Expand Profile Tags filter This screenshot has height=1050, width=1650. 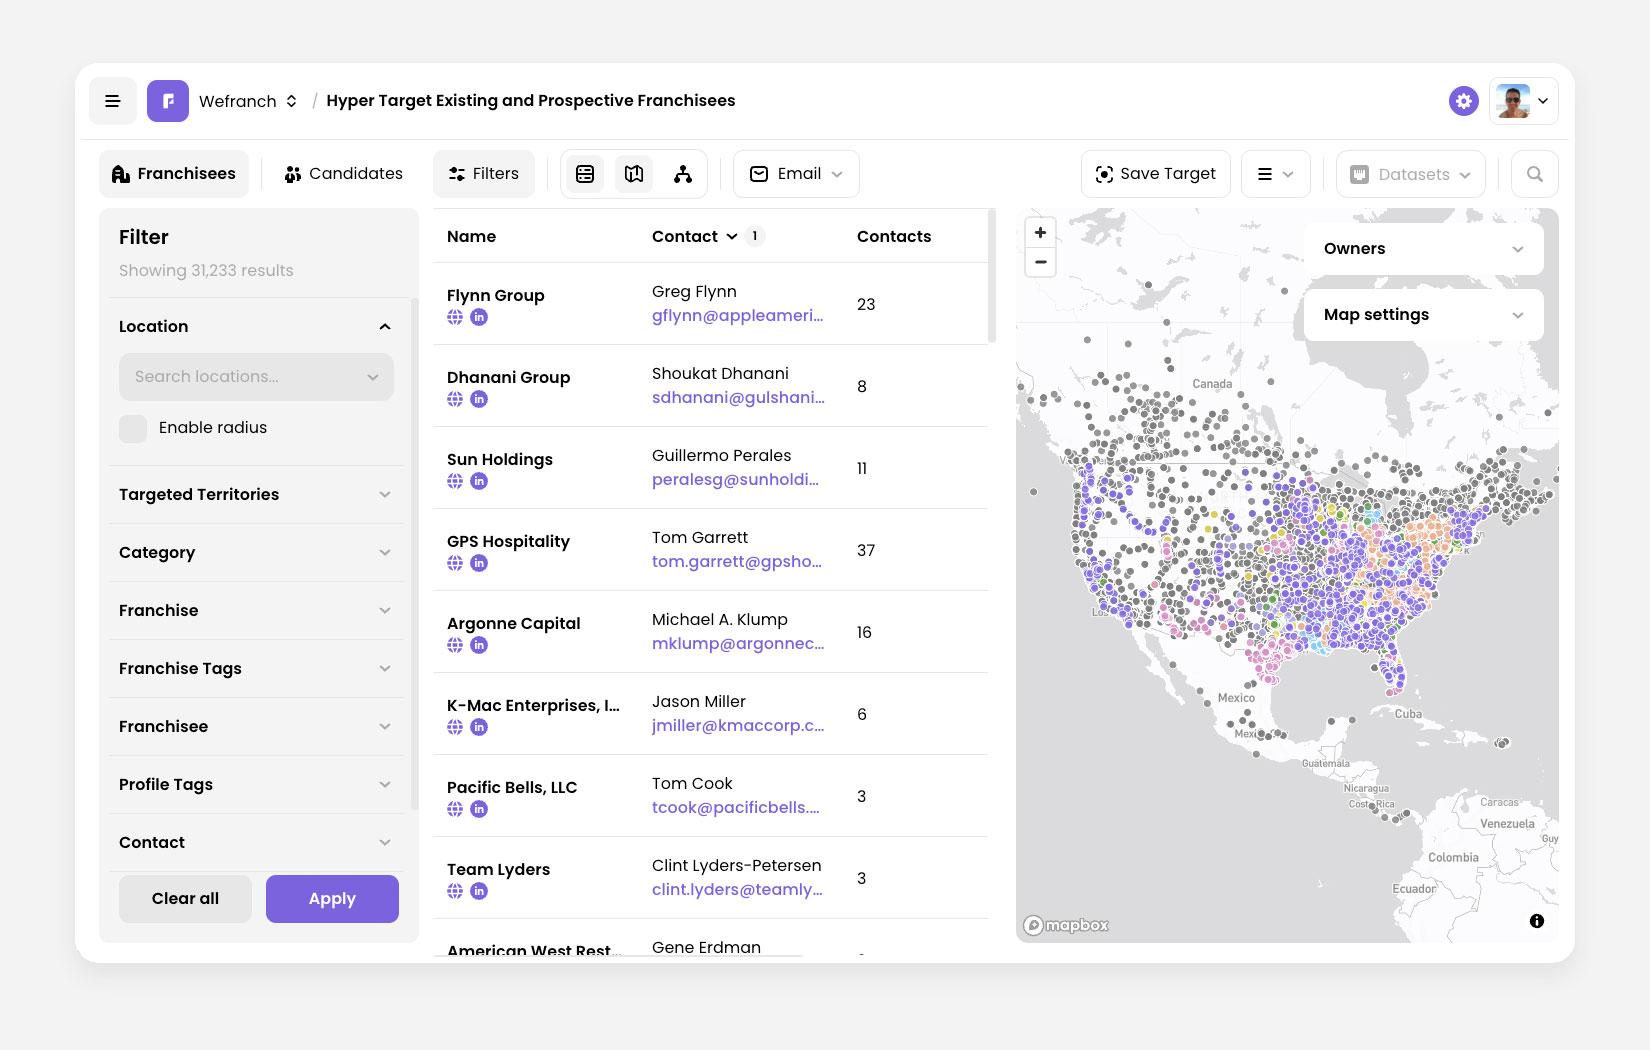click(x=255, y=785)
